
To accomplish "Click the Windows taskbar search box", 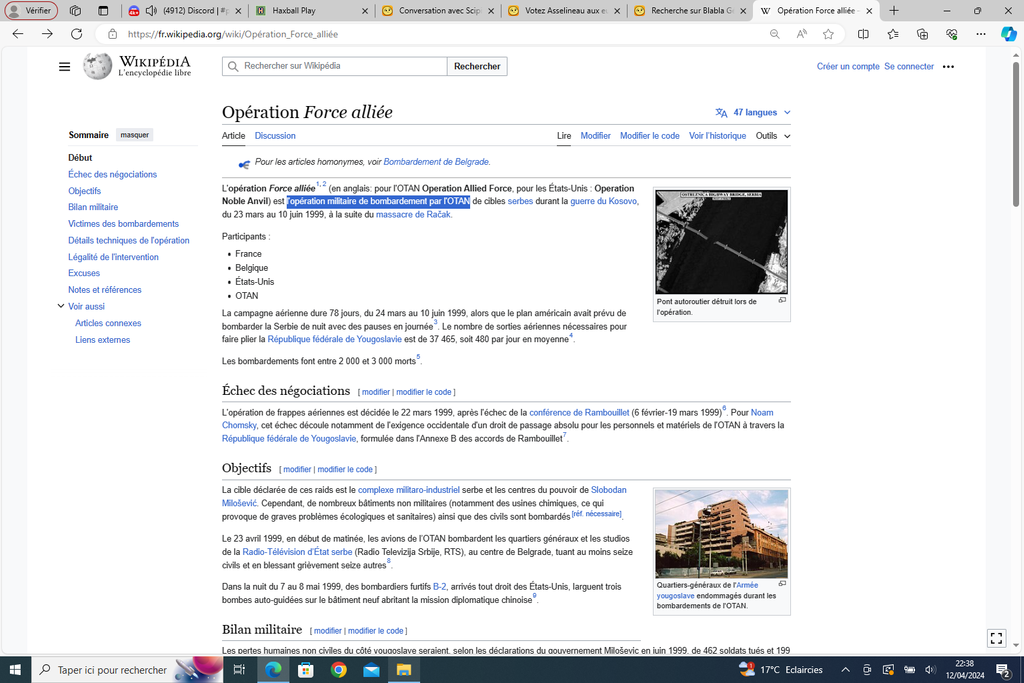I will pos(127,670).
